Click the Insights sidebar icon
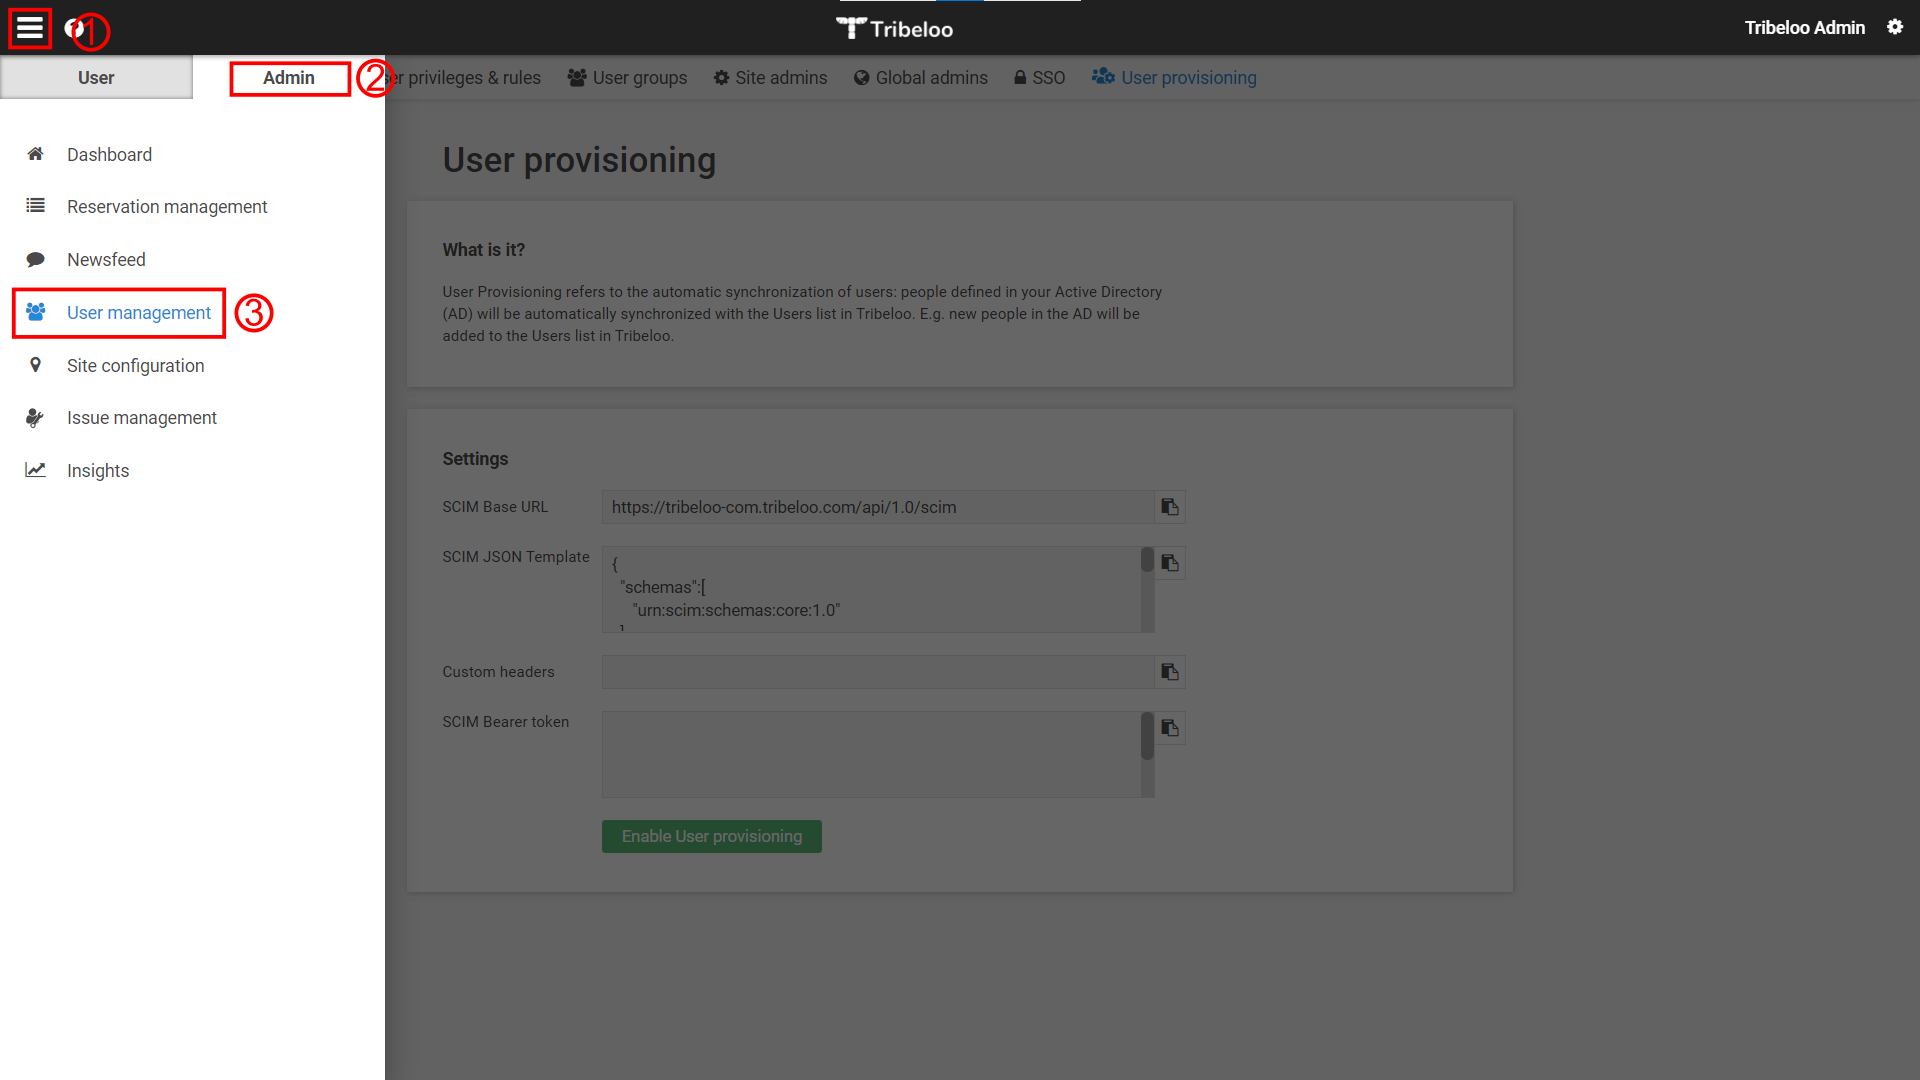1920x1080 pixels. point(36,471)
